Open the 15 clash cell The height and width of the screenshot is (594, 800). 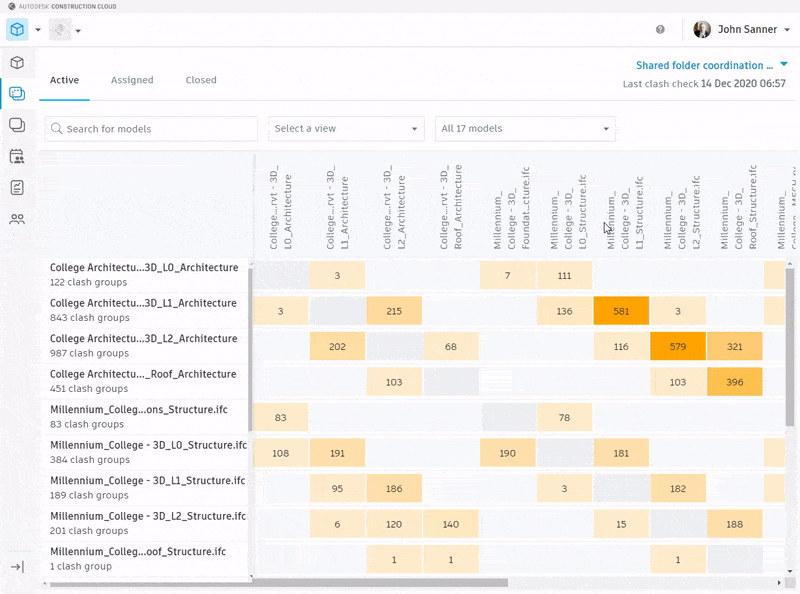click(x=621, y=524)
